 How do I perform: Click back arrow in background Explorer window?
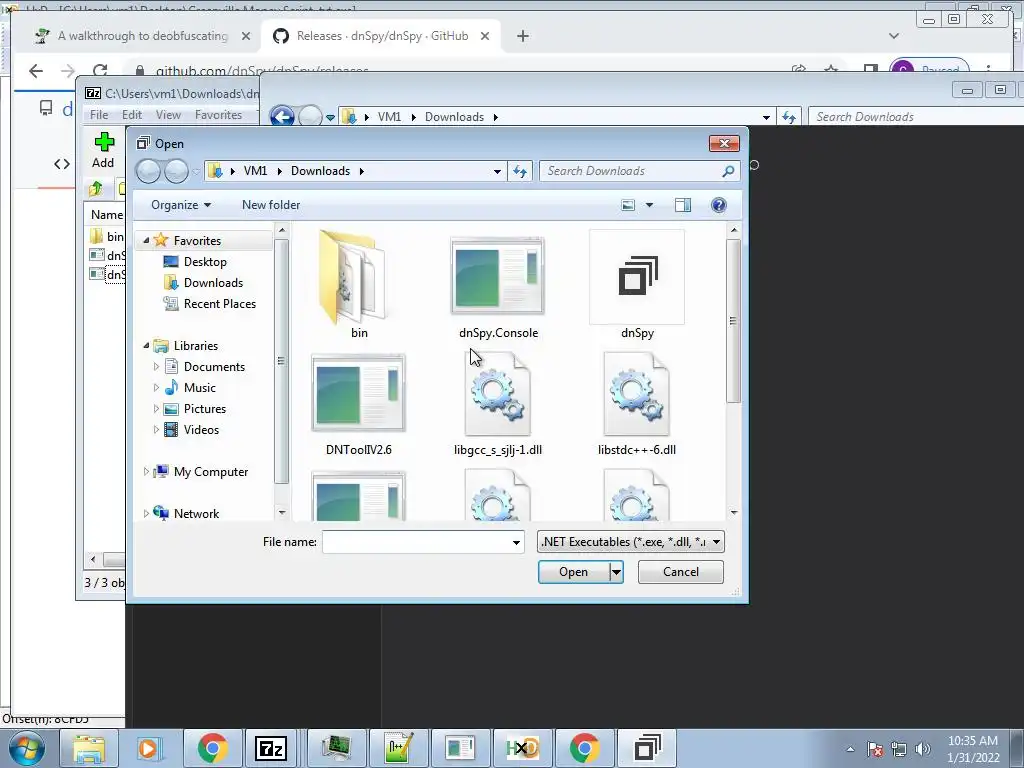tap(282, 117)
